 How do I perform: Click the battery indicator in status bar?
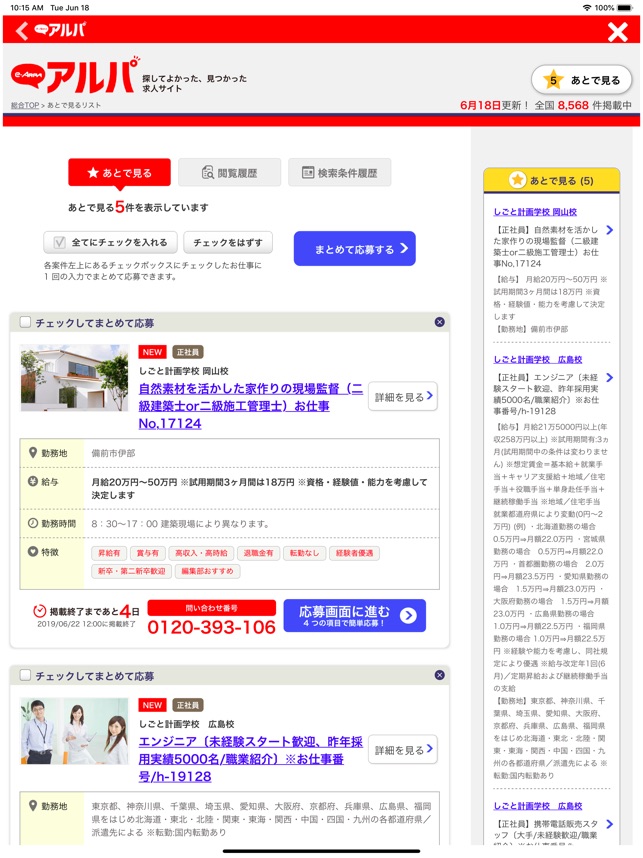(x=624, y=8)
